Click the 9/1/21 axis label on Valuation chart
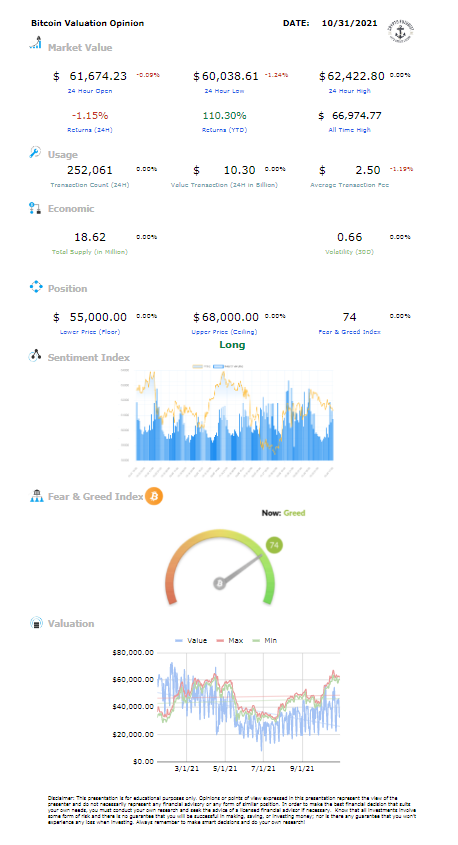 (x=302, y=768)
